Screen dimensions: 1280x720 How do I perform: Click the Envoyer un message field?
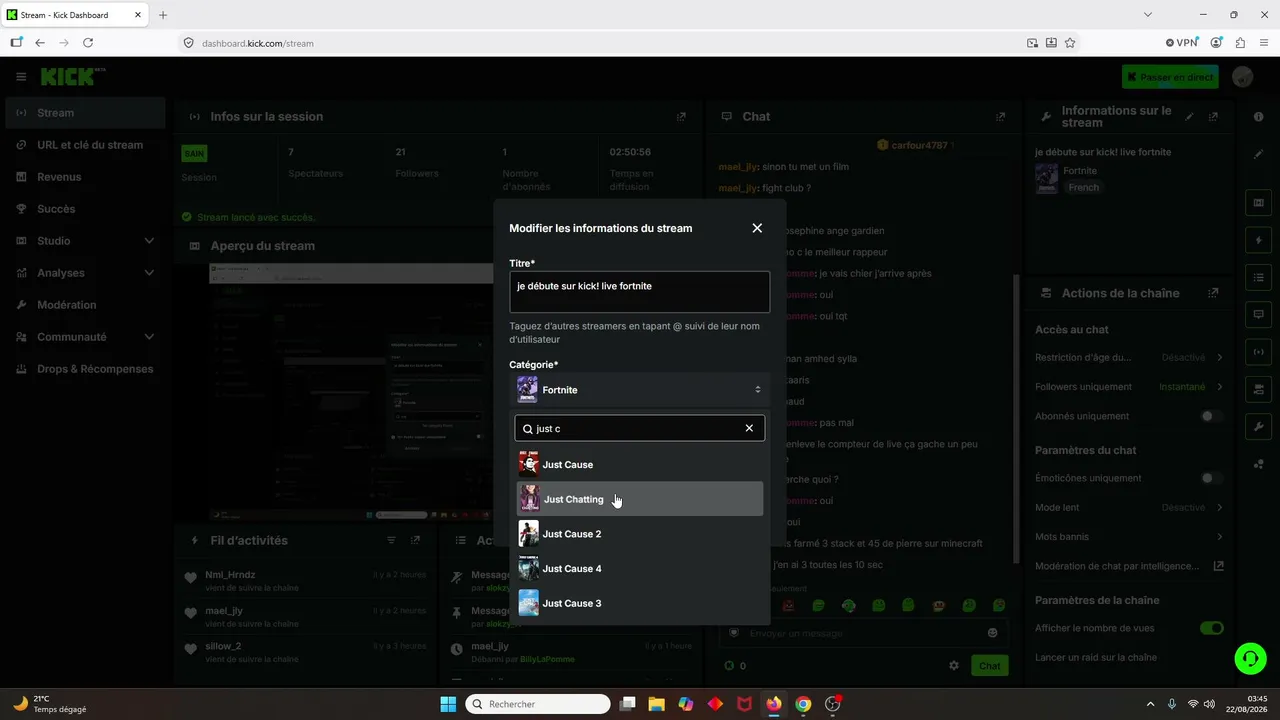(863, 633)
